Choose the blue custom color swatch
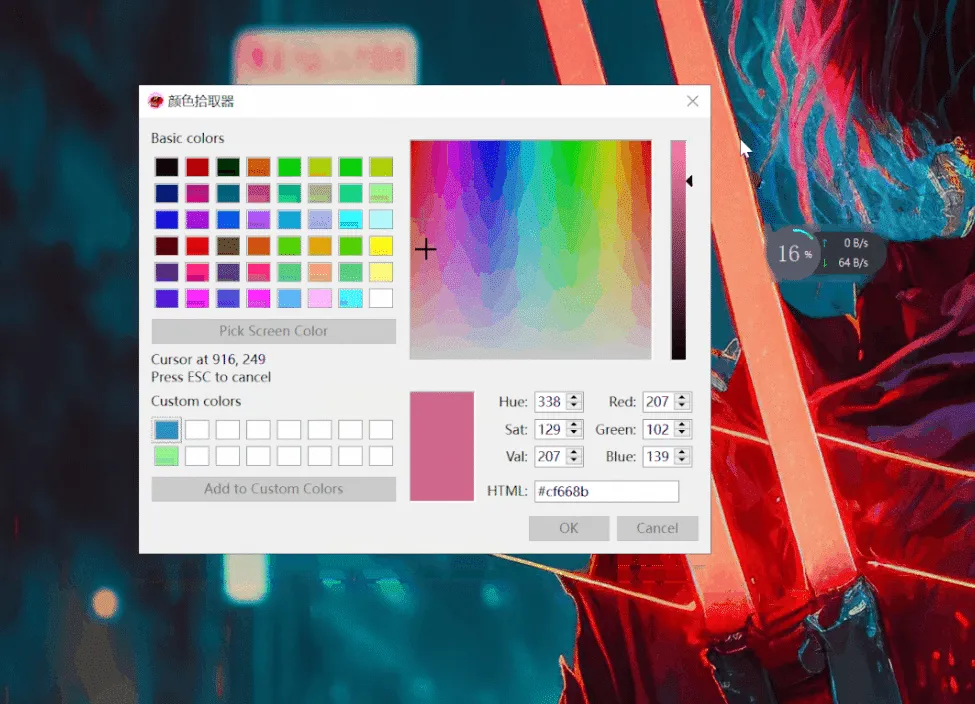975x704 pixels. (166, 430)
